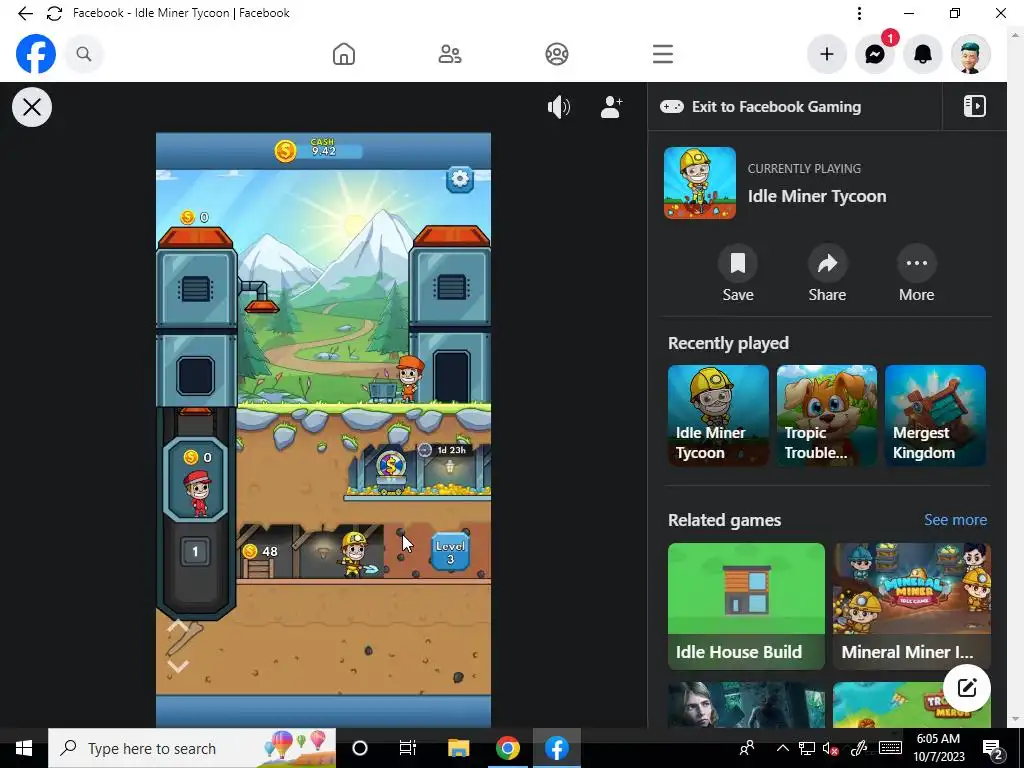The width and height of the screenshot is (1024, 768).
Task: Close the game with the X button
Action: (x=31, y=106)
